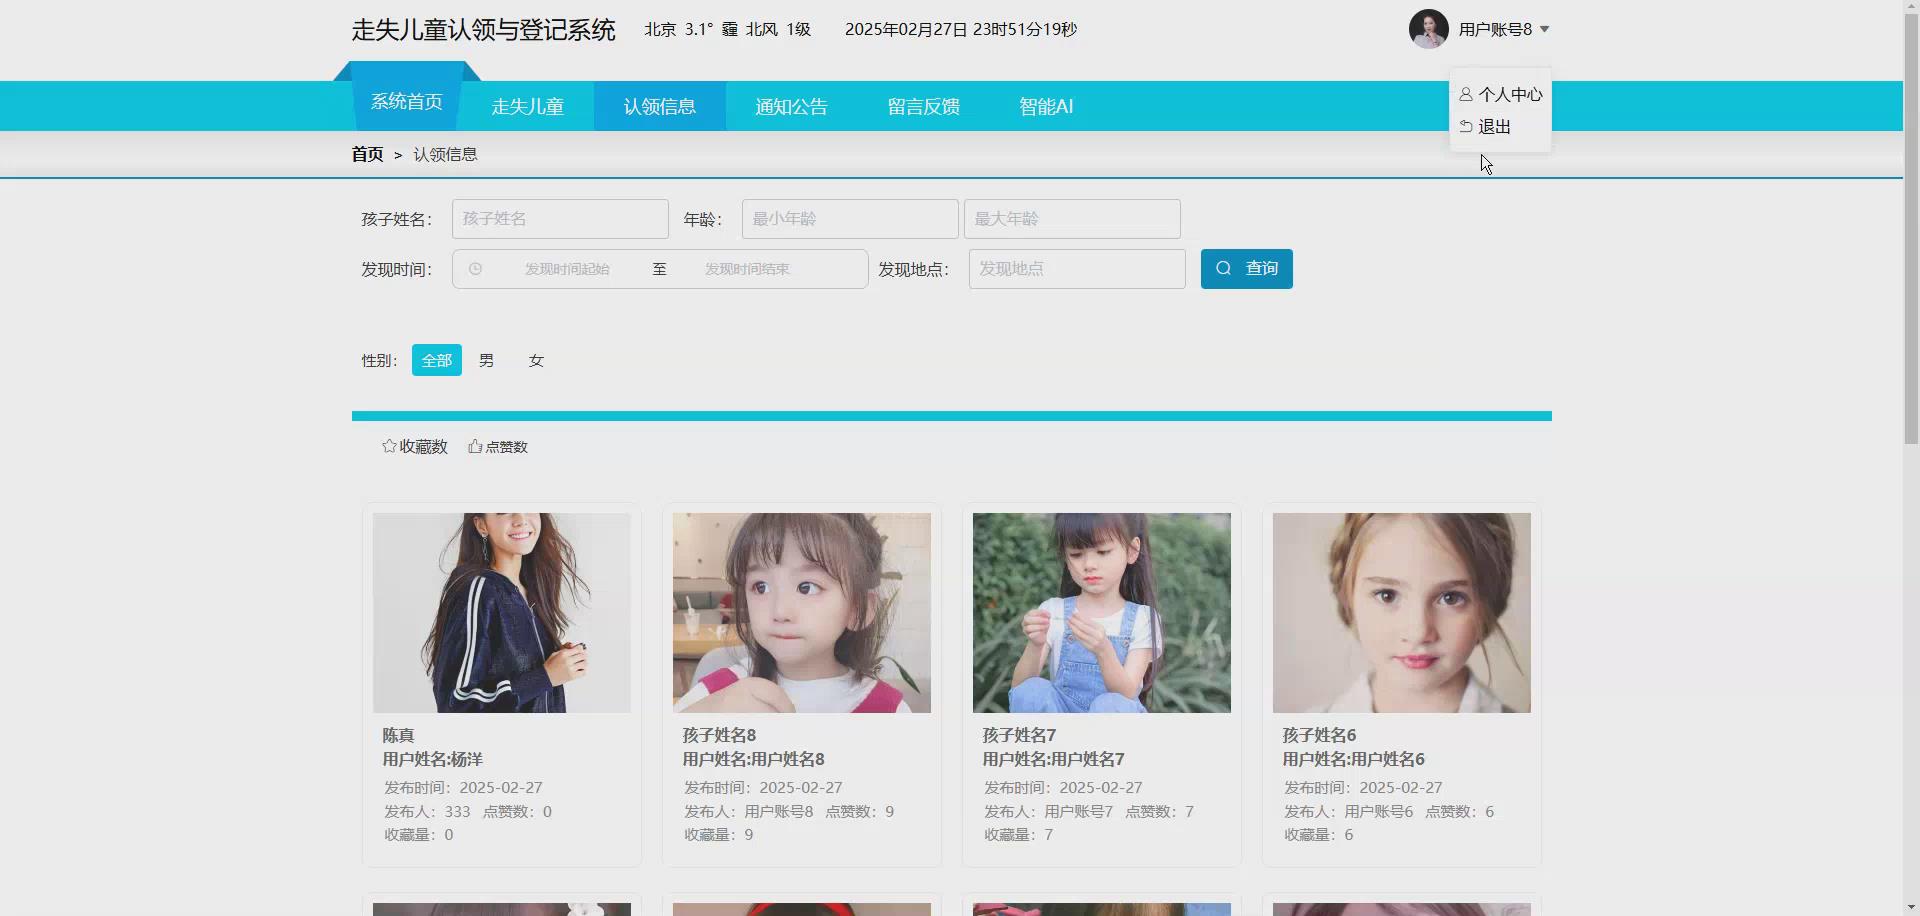Click the magnifier icon inside the 查询 button
The image size is (1920, 916).
1224,268
